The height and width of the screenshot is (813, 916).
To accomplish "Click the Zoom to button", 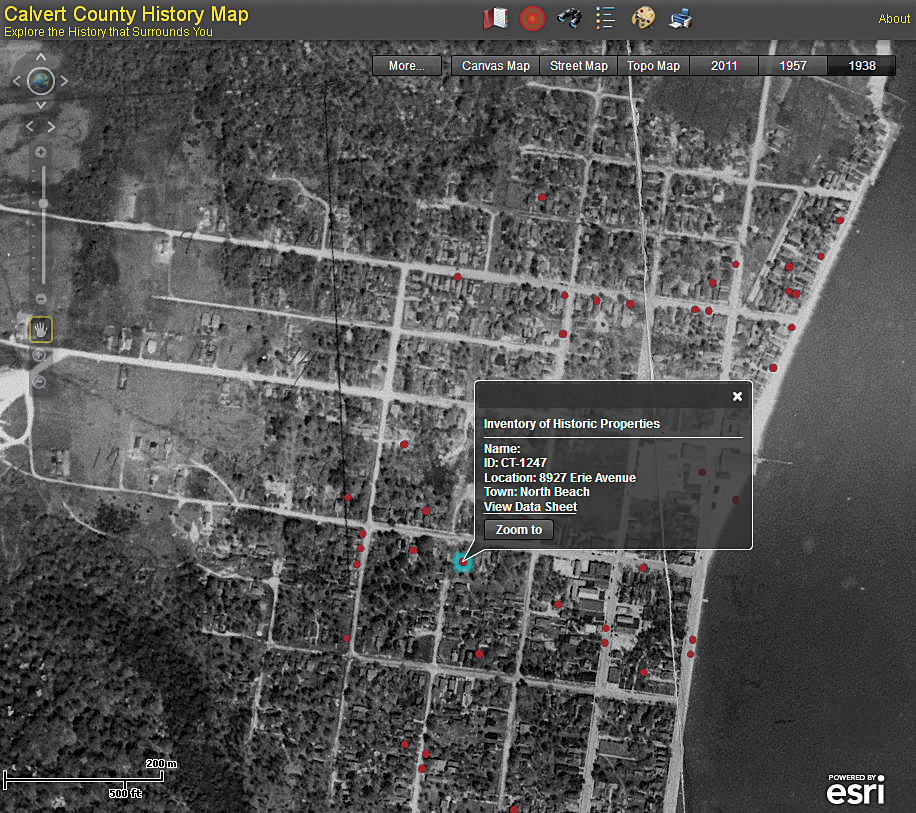I will [x=519, y=530].
